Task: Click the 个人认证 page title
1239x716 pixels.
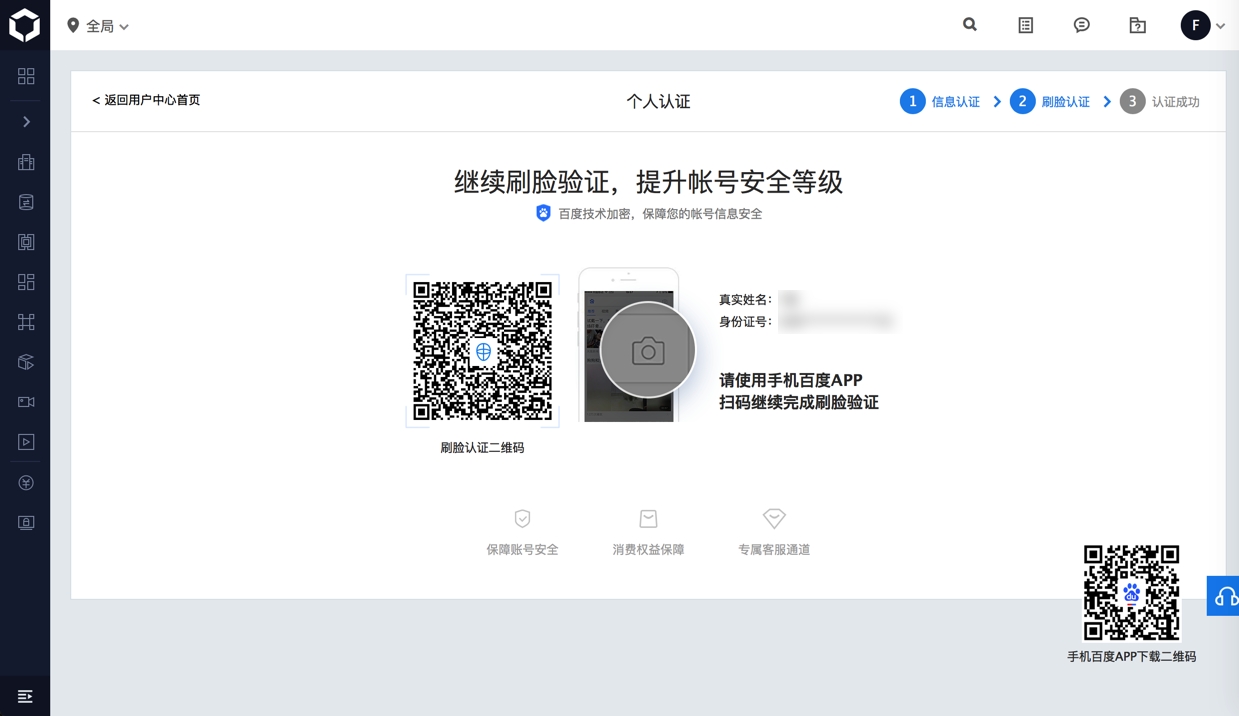Action: (x=658, y=101)
